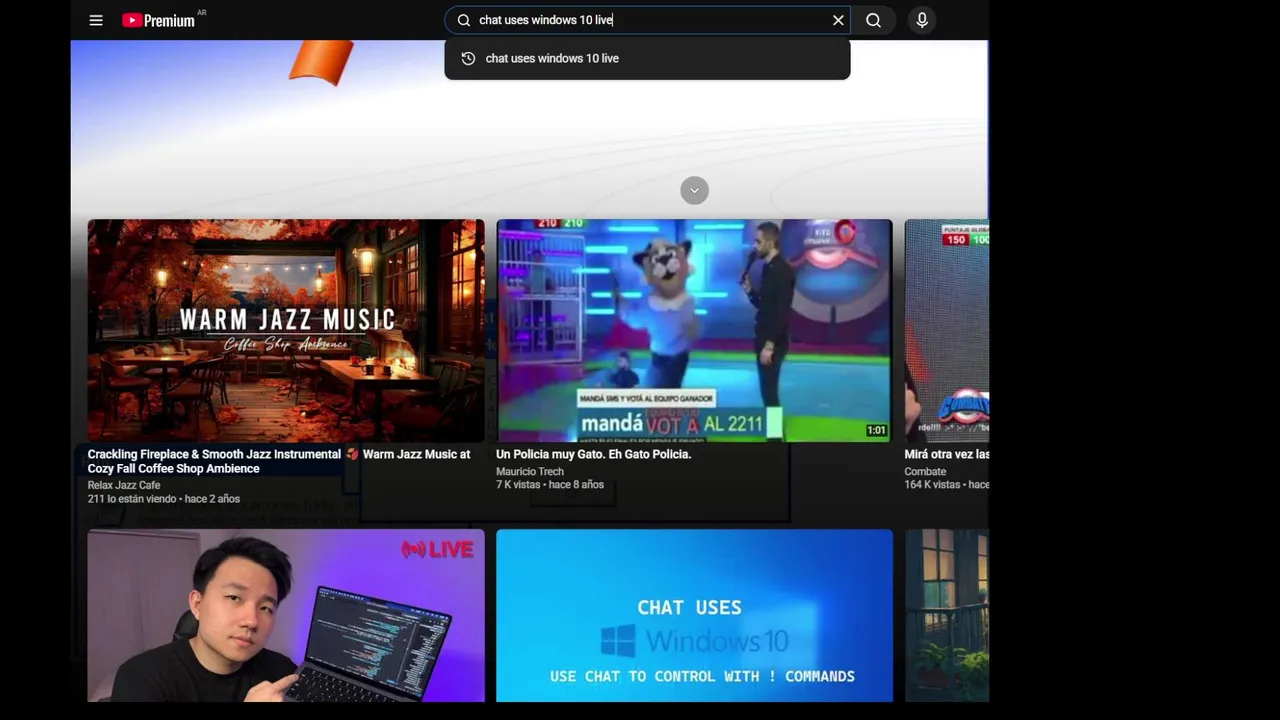The image size is (1280, 720).
Task: Open the Relax Jazz Cafe channel
Action: (124, 485)
